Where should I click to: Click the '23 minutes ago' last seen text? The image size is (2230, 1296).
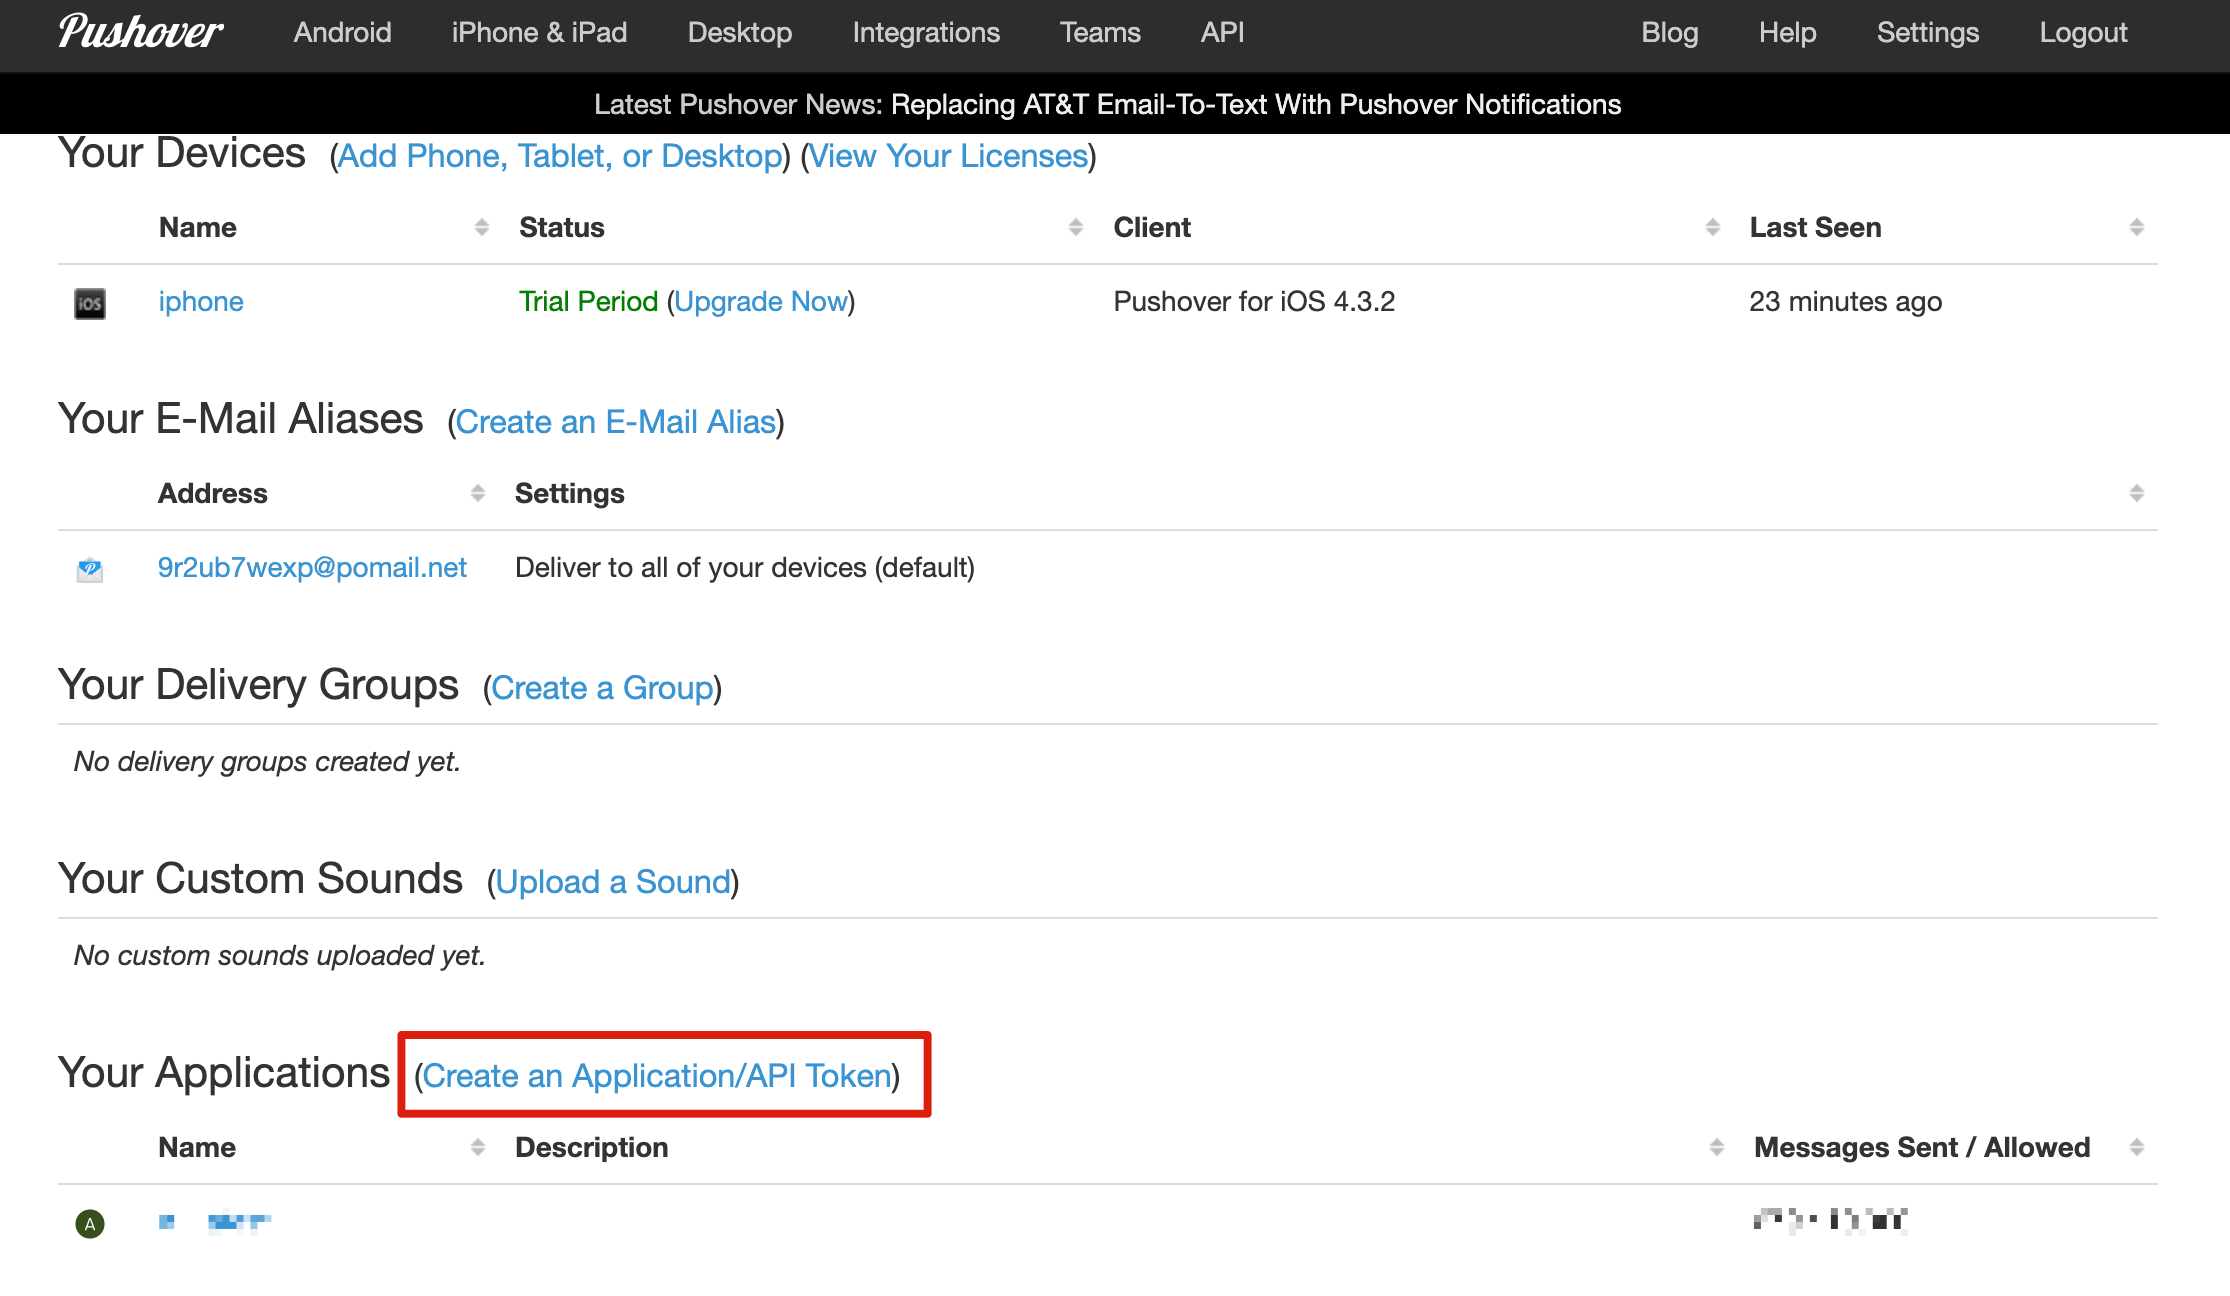1846,301
